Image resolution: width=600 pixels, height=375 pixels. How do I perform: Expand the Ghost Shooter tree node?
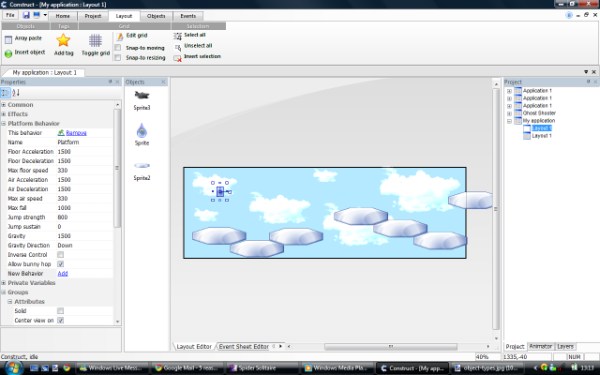pyautogui.click(x=509, y=113)
